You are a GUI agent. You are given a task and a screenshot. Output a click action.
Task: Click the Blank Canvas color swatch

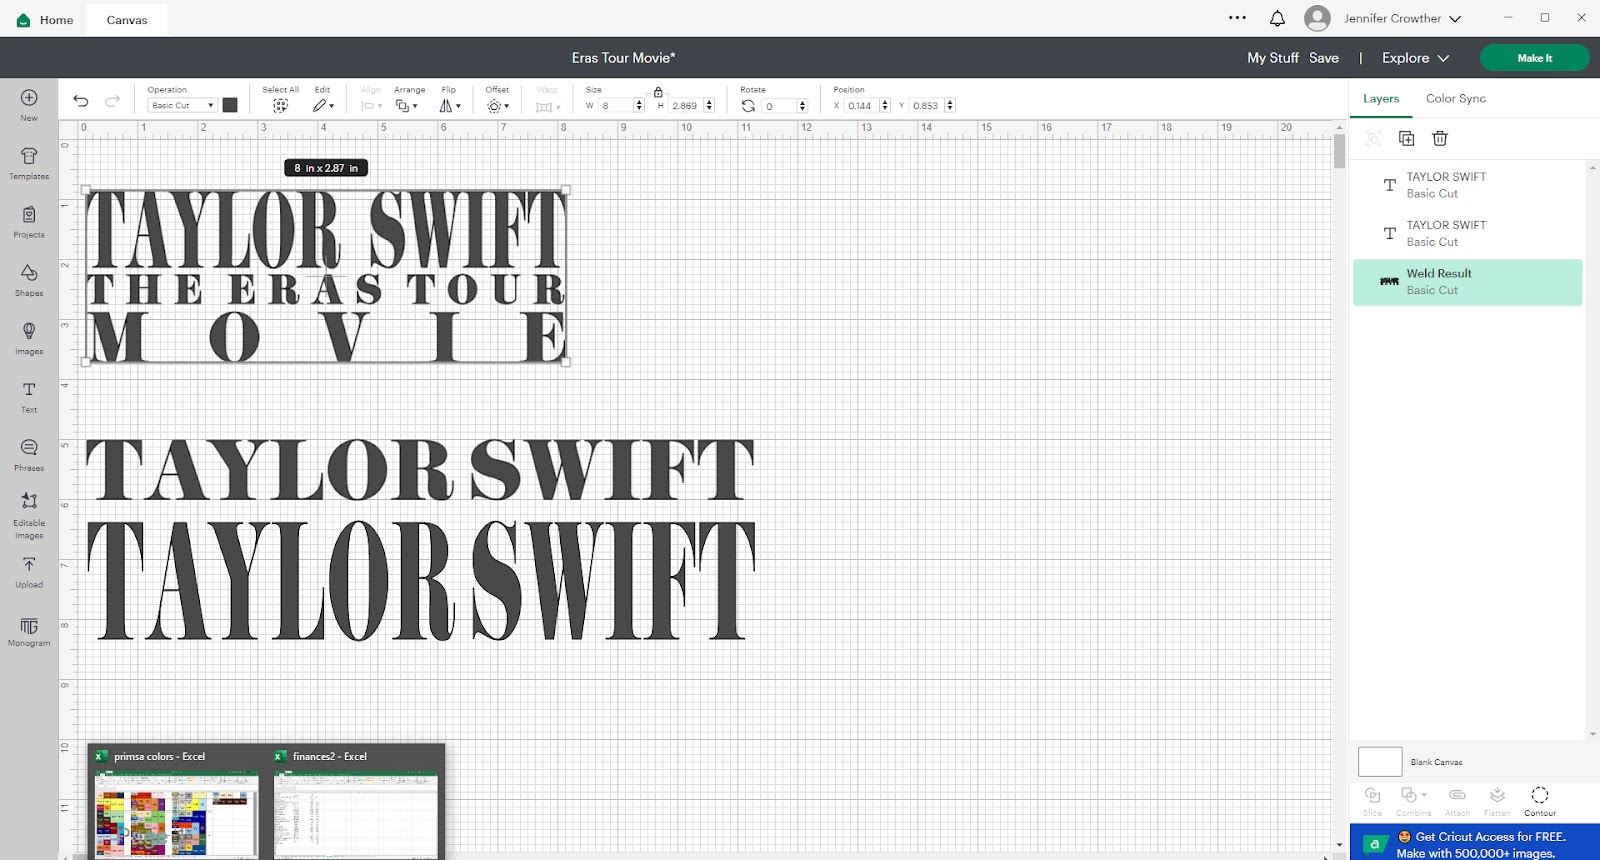click(x=1380, y=762)
